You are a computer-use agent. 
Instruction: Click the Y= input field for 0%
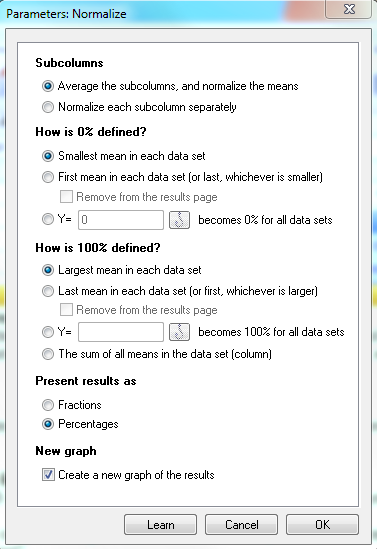[x=121, y=220]
